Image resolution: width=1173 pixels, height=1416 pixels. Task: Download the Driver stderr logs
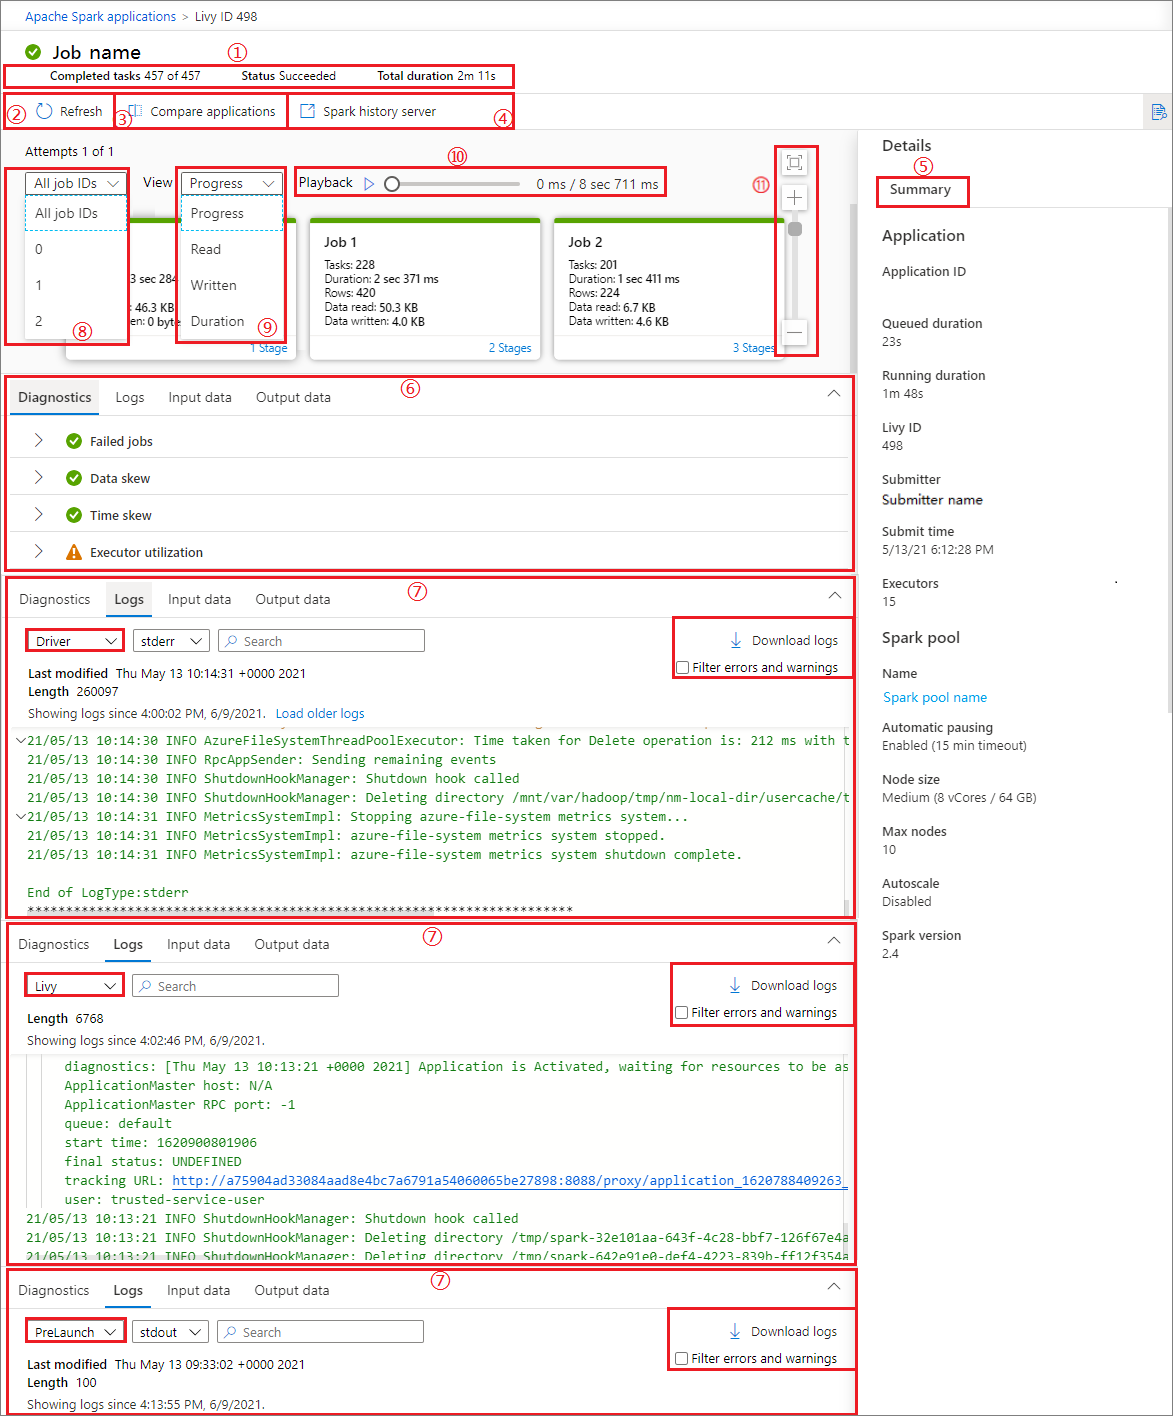pyautogui.click(x=779, y=640)
